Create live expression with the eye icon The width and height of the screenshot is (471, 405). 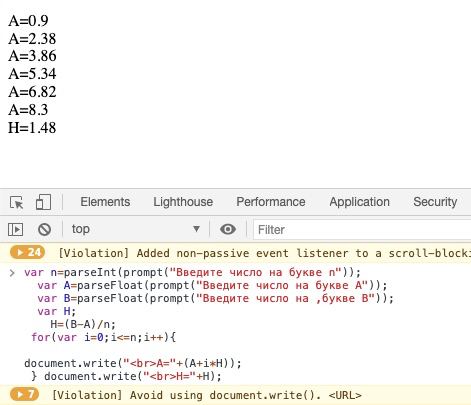pos(228,229)
